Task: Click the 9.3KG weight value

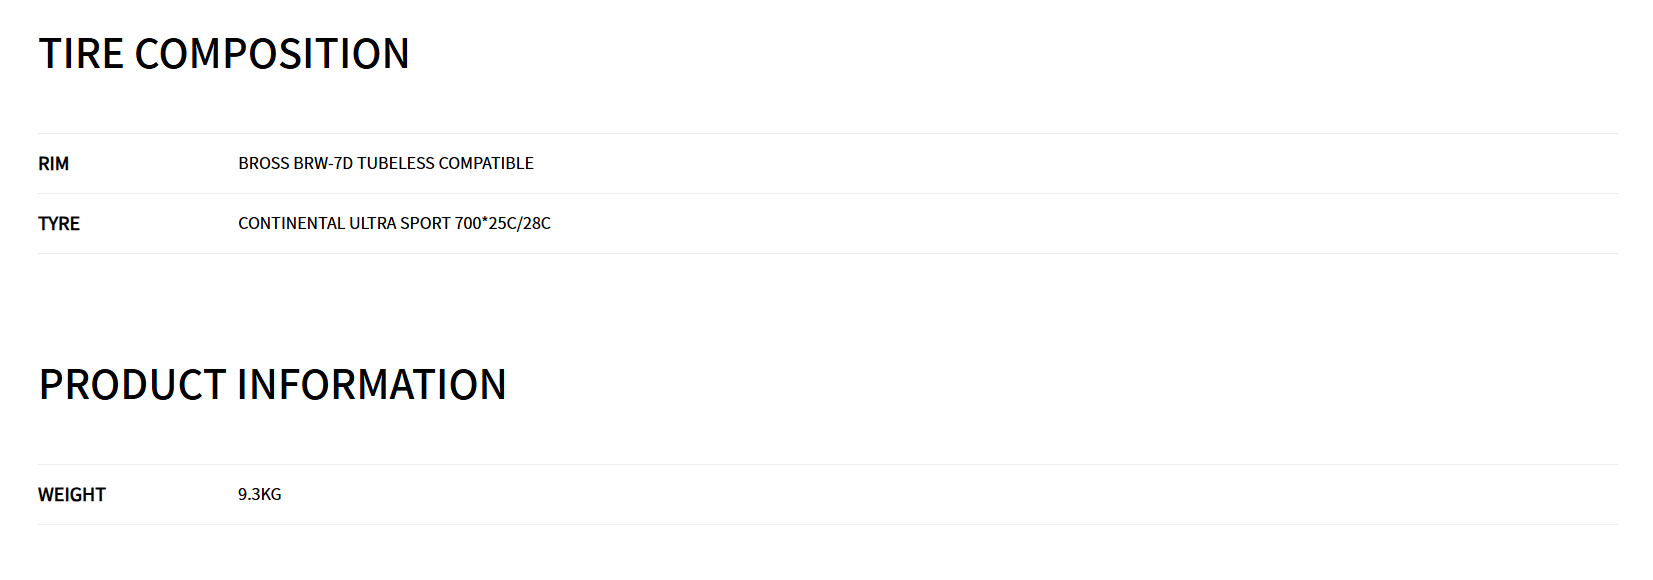Action: pos(260,495)
